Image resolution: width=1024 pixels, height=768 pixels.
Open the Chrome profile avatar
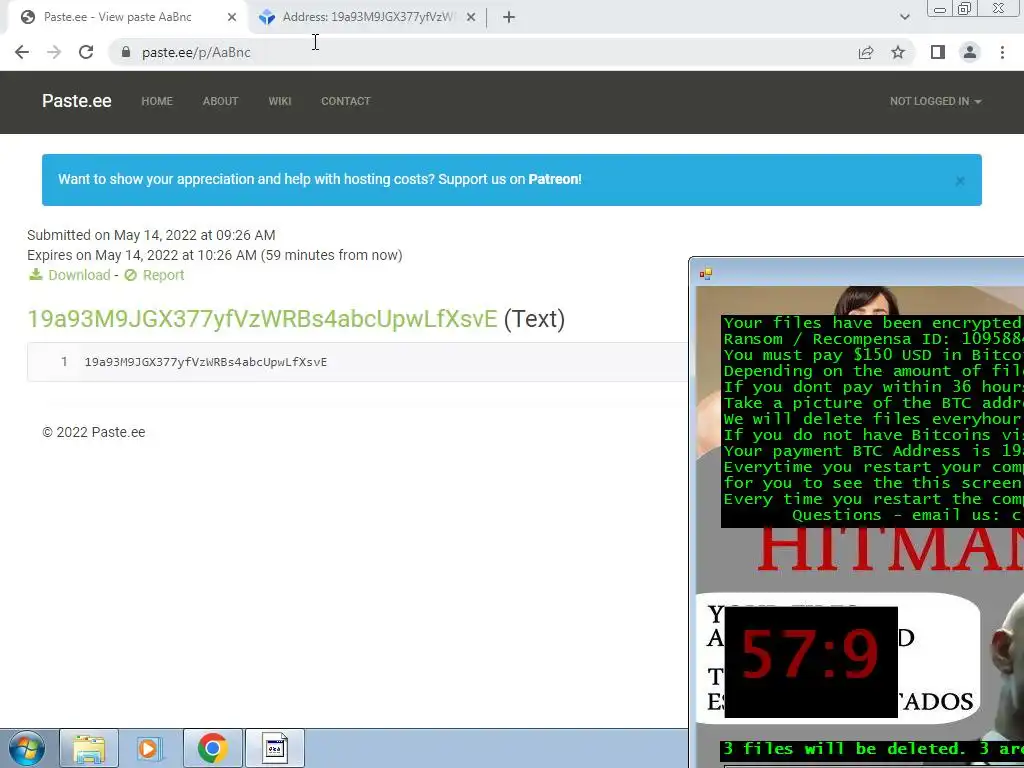(970, 52)
